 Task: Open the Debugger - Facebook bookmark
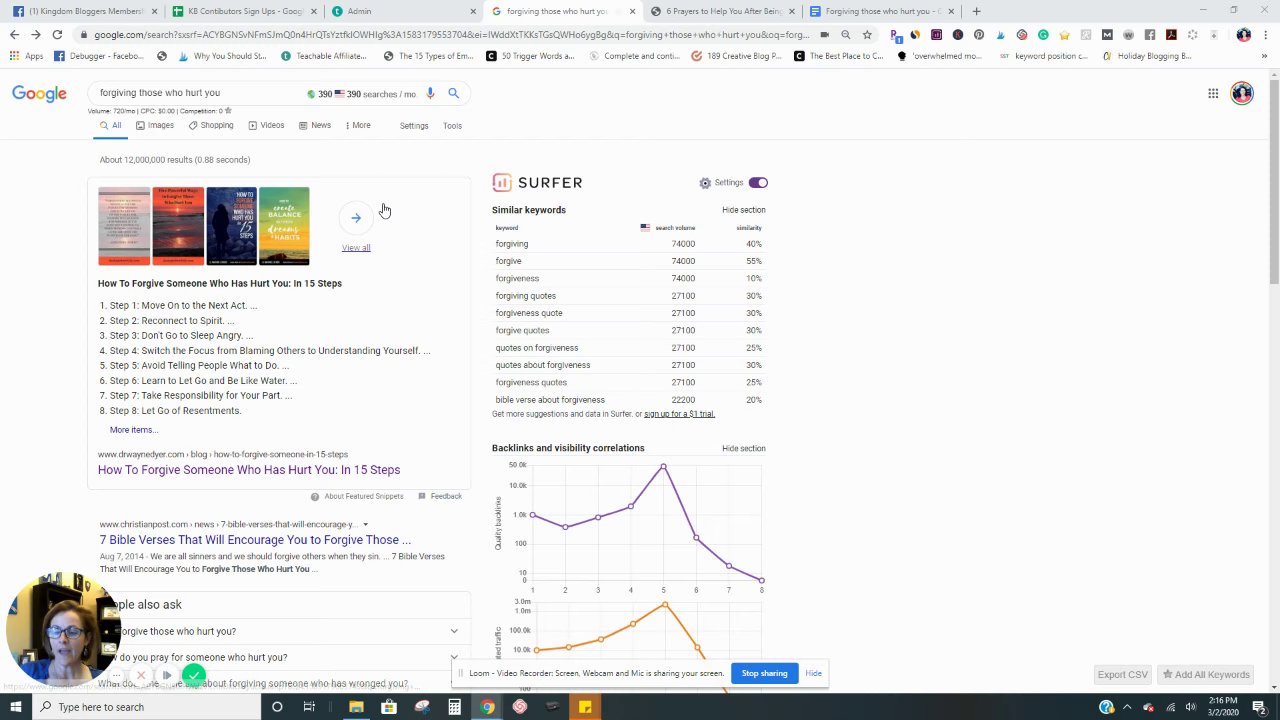coord(99,56)
